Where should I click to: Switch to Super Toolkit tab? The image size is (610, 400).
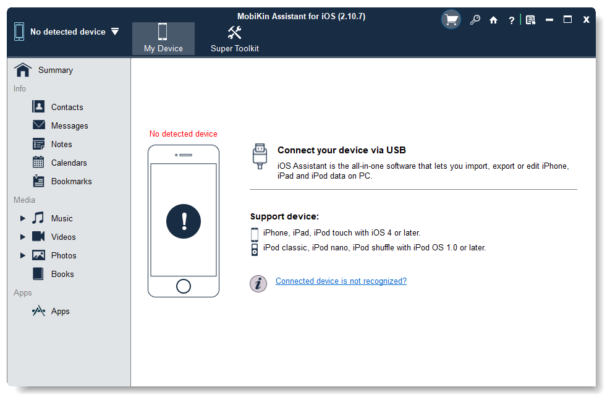(x=235, y=38)
